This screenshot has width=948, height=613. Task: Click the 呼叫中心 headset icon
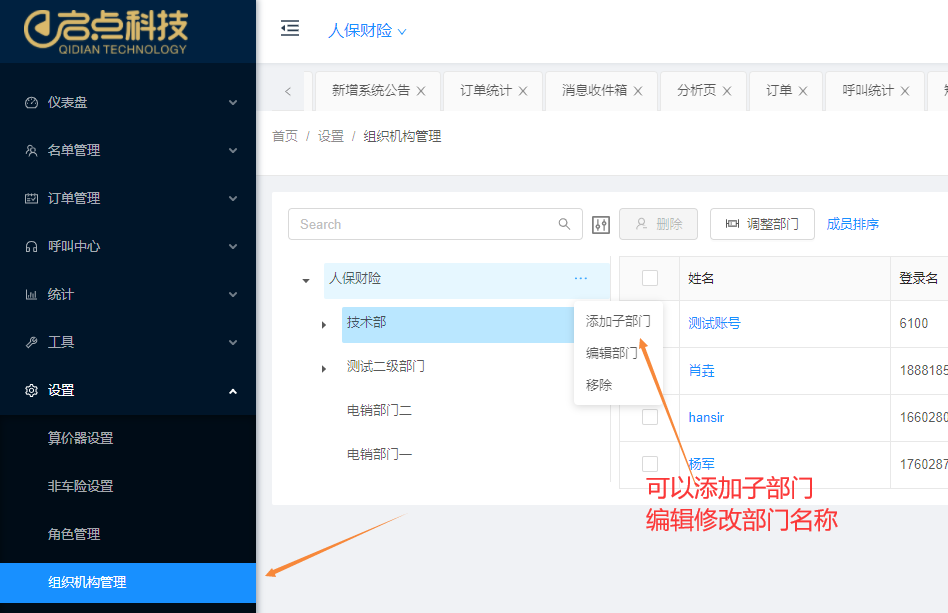[x=31, y=247]
